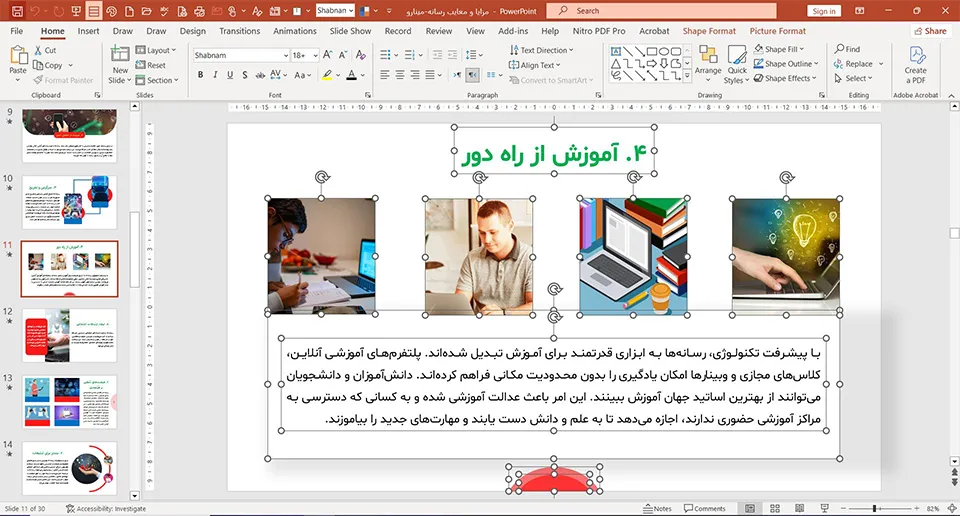960x516 pixels.
Task: Decrease list indent level icon
Action: 437,55
